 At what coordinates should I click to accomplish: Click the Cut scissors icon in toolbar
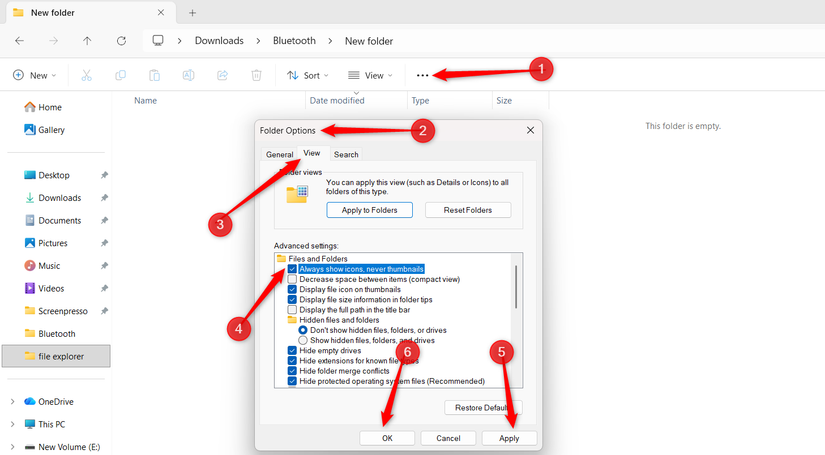click(x=87, y=75)
